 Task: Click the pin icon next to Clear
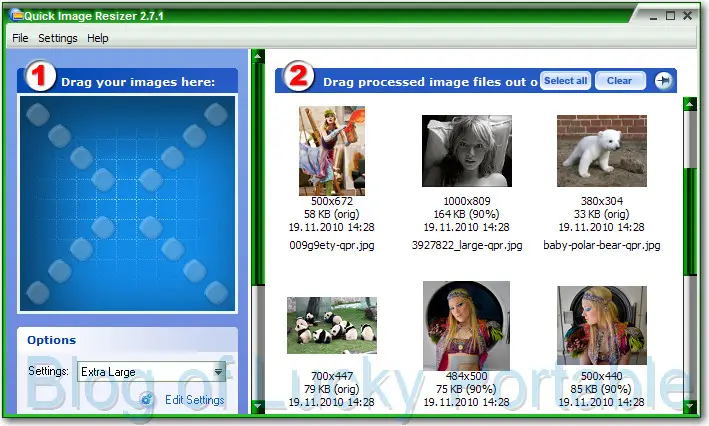(663, 81)
